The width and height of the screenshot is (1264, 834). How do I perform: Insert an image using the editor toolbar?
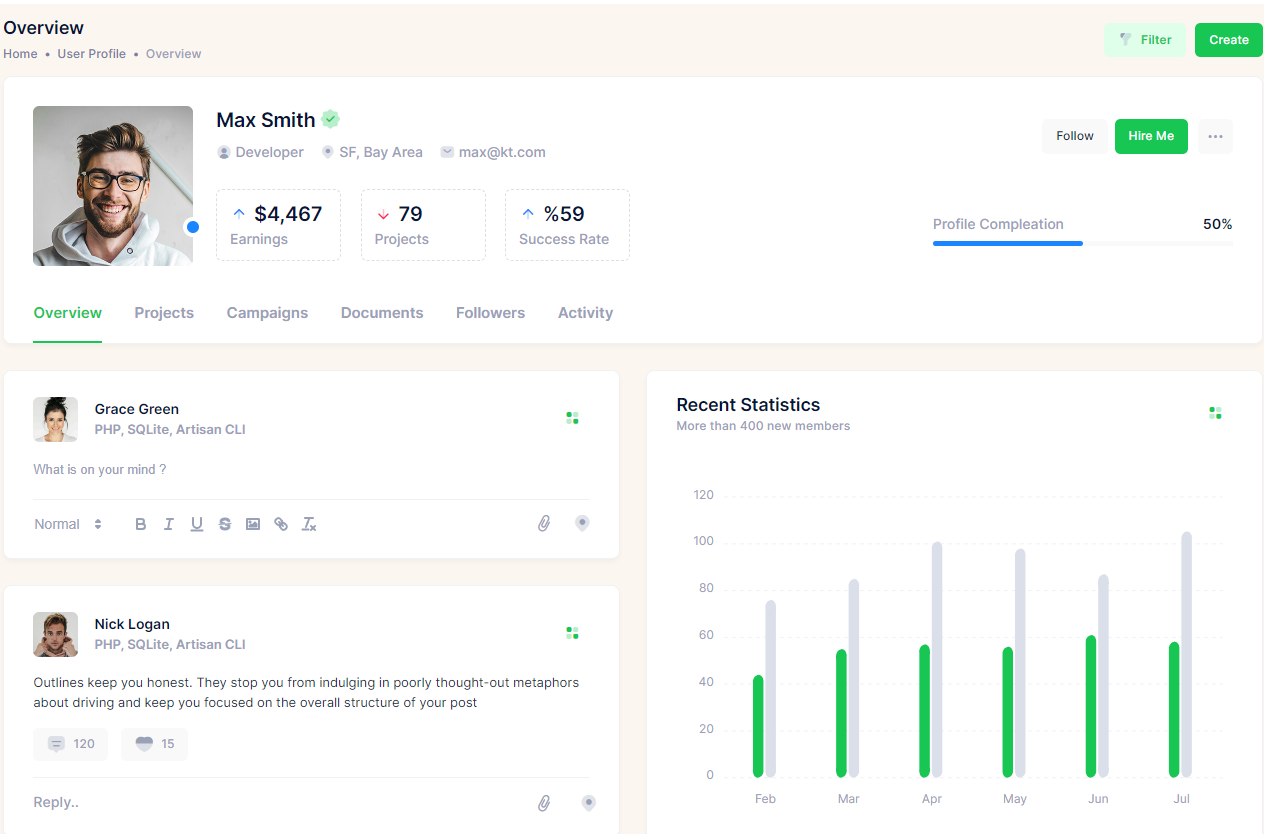pyautogui.click(x=253, y=524)
